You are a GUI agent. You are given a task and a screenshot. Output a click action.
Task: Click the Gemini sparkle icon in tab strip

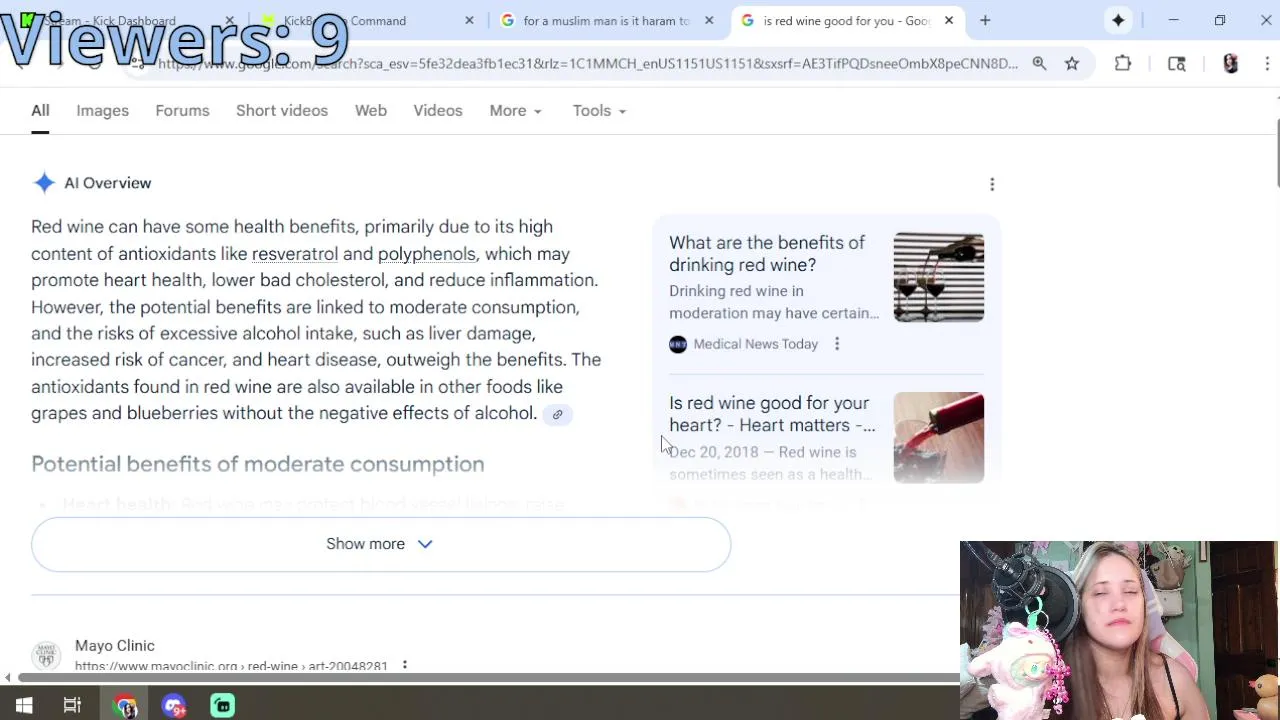(1118, 20)
